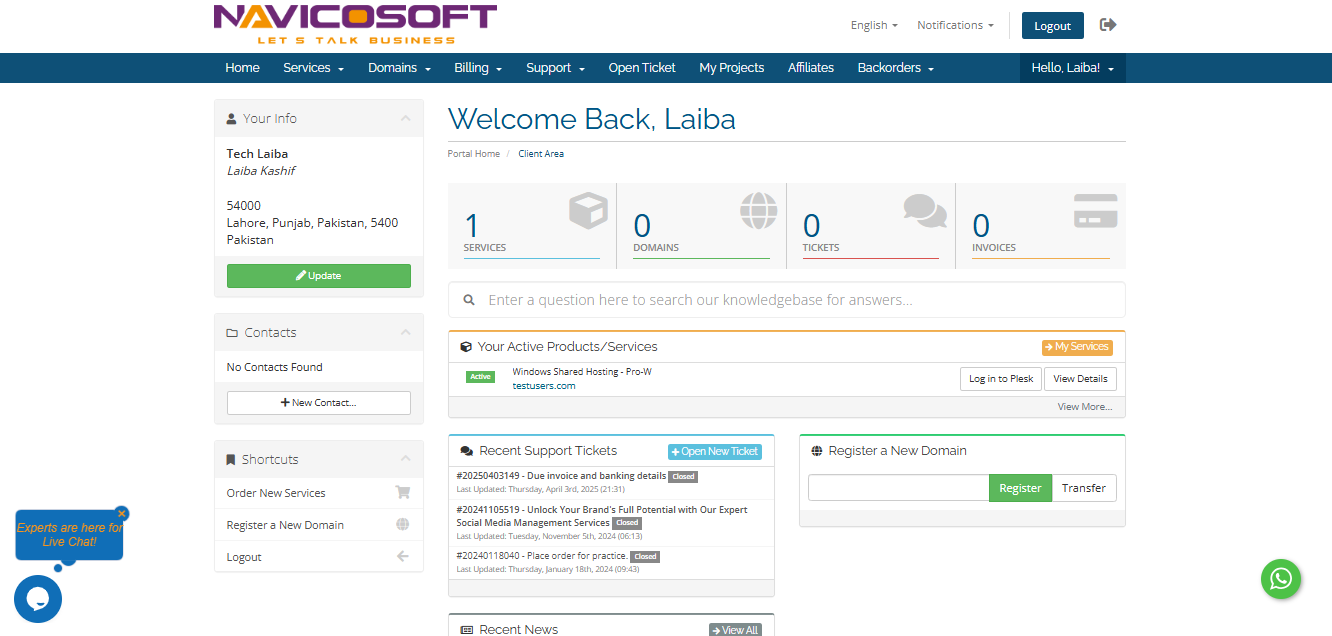Go to My Projects in navigation
The height and width of the screenshot is (636, 1332).
click(x=731, y=68)
